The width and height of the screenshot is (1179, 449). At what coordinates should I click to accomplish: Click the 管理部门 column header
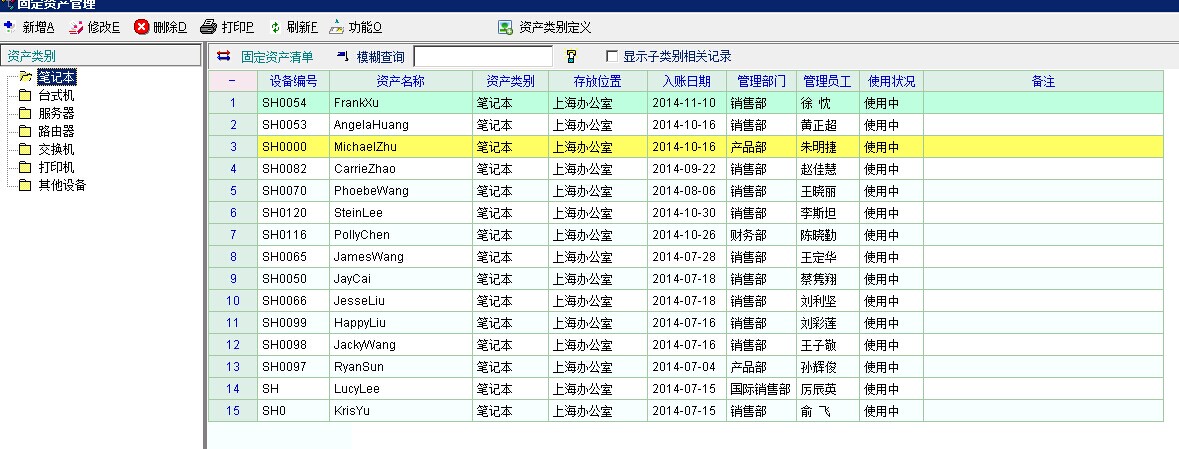[x=761, y=81]
